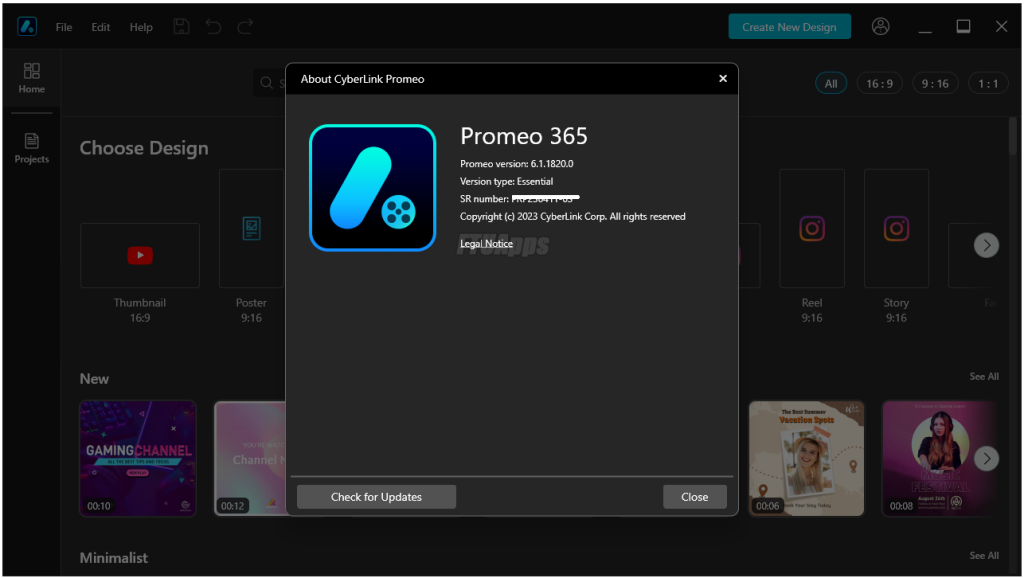Viewport: 1024px width, 578px height.
Task: Click next arrow in New templates row
Action: click(986, 458)
